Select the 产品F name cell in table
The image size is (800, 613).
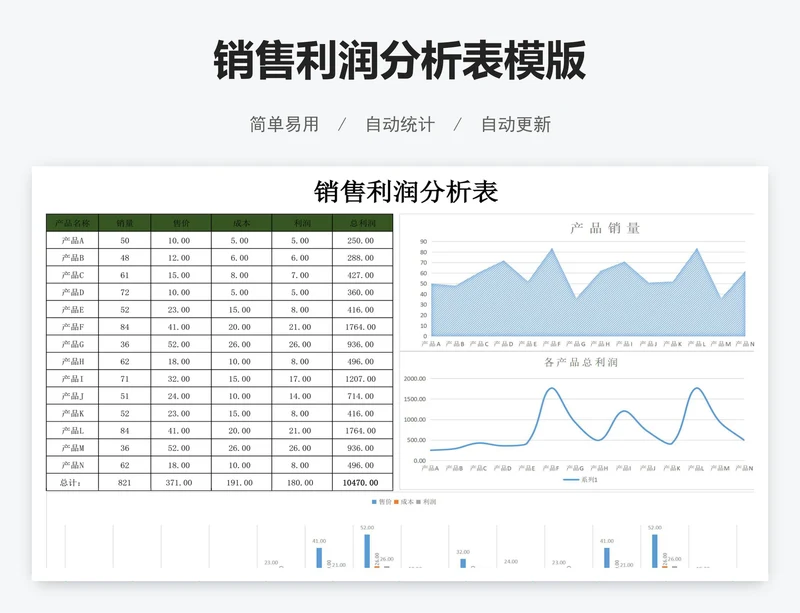point(72,327)
